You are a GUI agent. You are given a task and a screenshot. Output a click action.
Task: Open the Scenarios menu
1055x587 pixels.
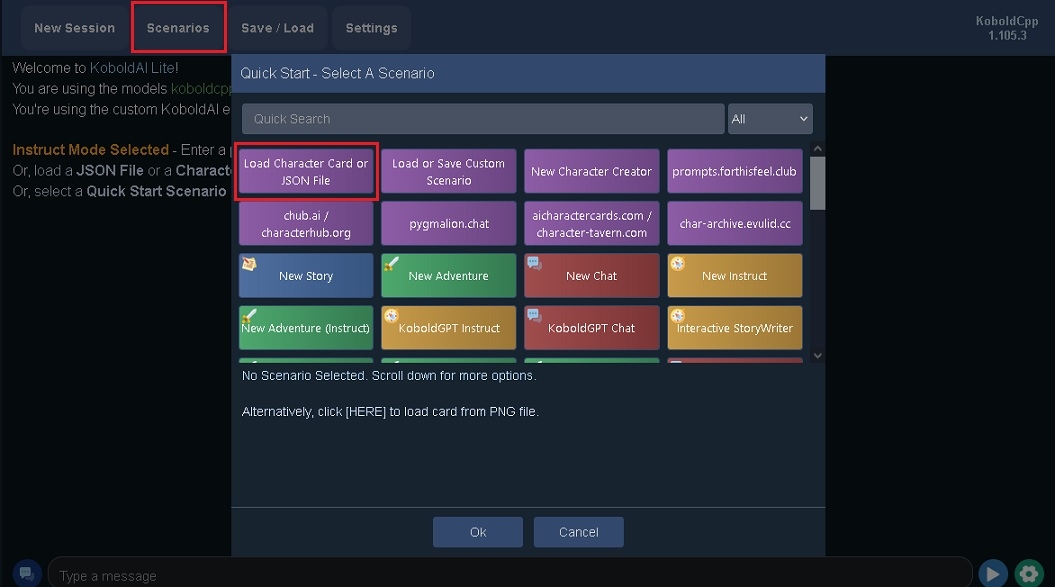pos(178,28)
